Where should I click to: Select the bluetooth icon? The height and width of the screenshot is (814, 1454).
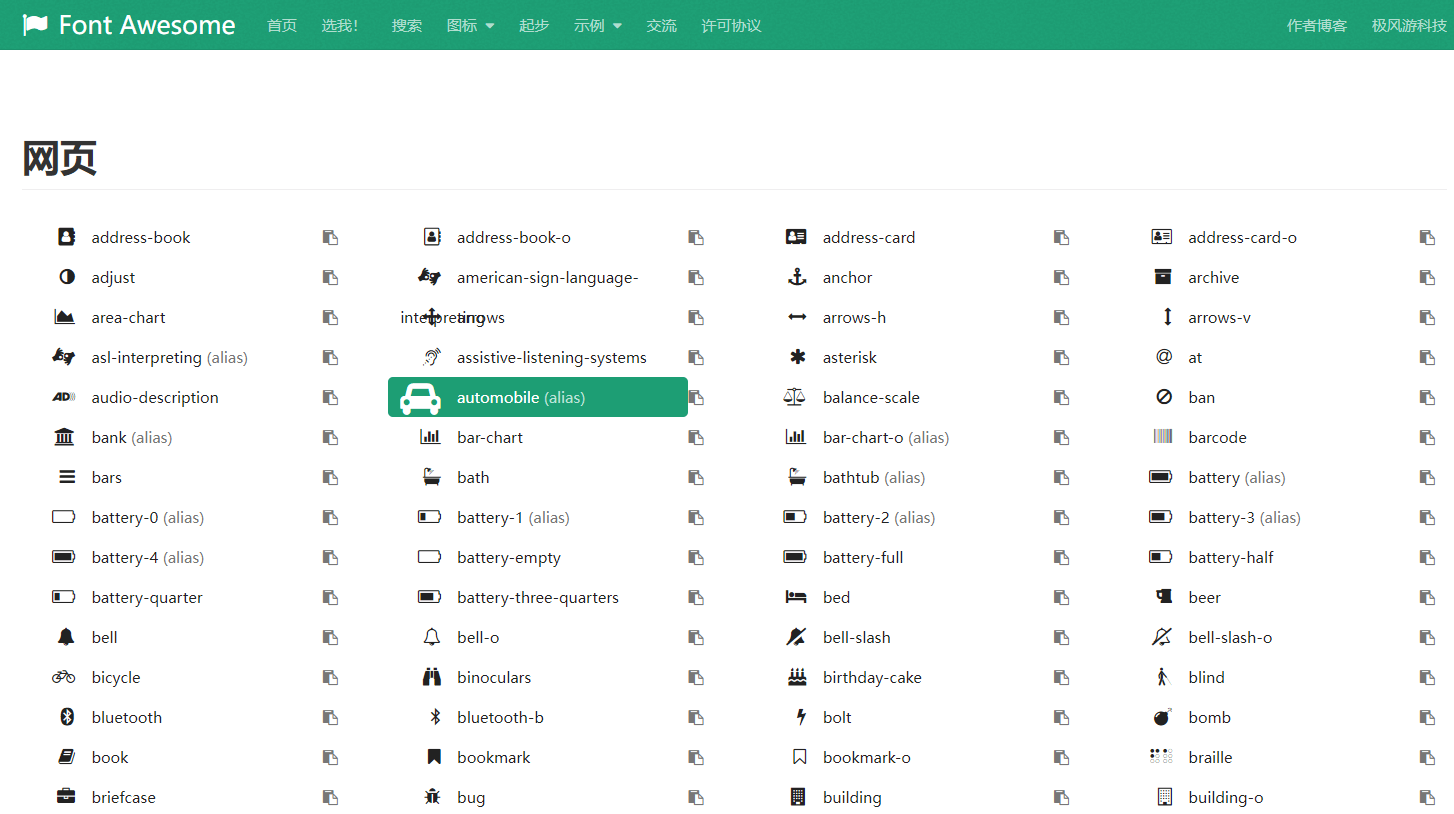(68, 717)
